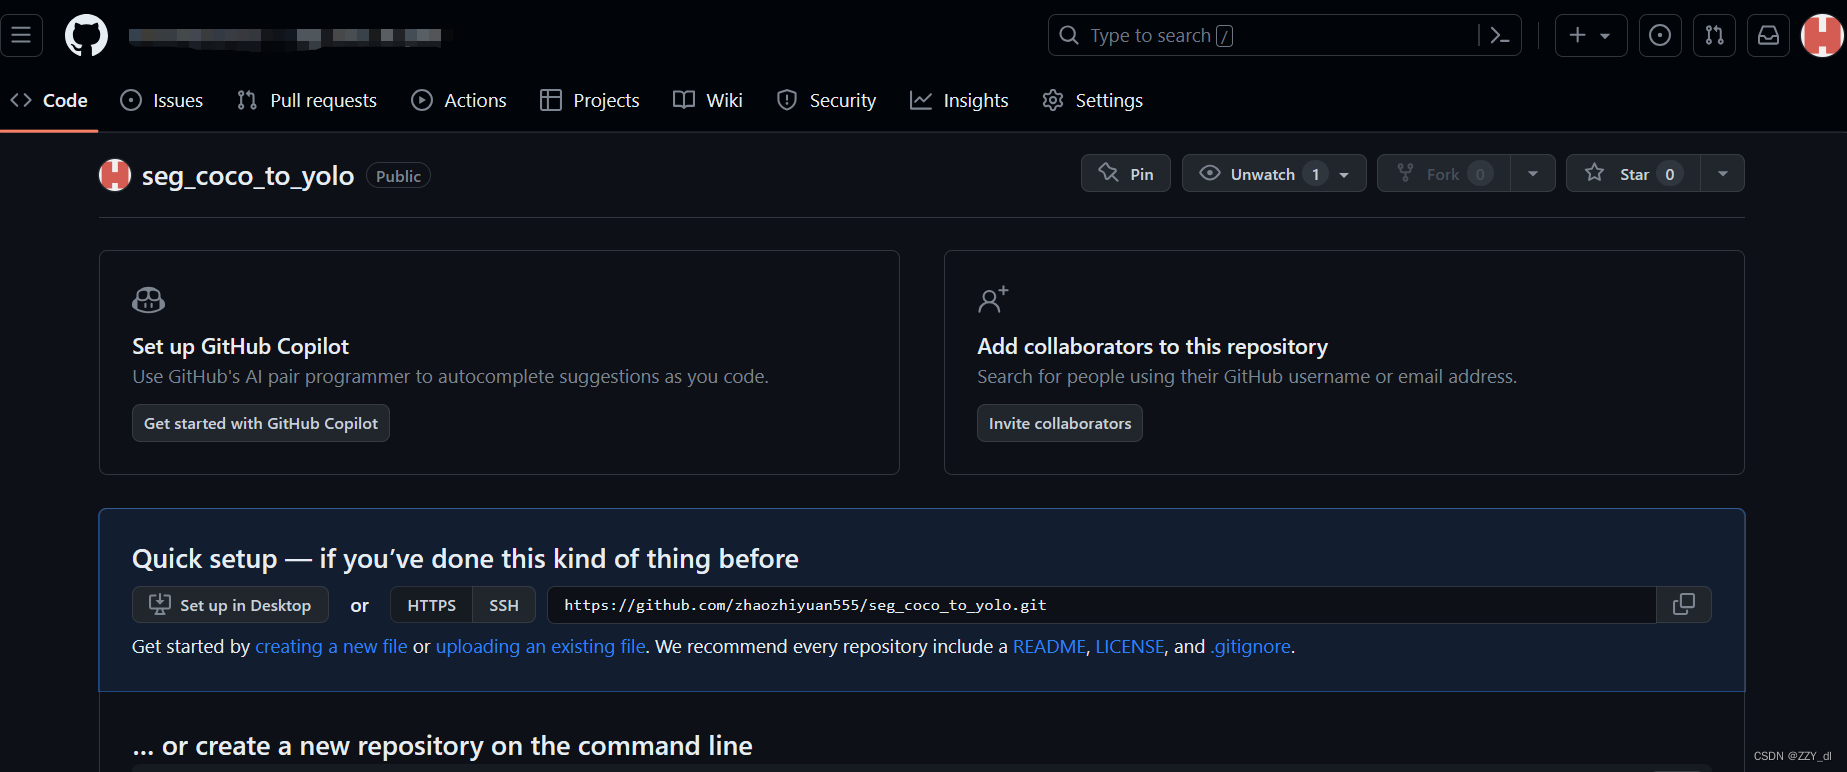Open the notifications inbox icon
The height and width of the screenshot is (772, 1847).
point(1768,36)
